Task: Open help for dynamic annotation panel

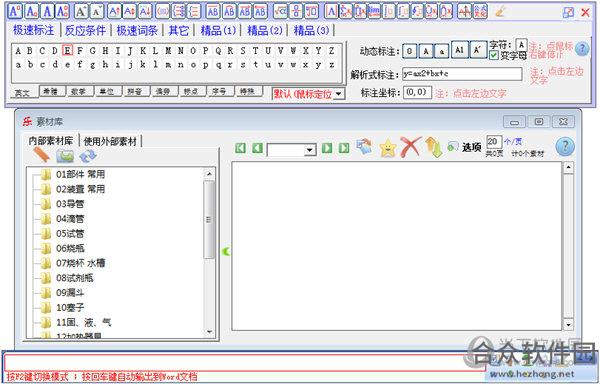Action: [x=582, y=49]
